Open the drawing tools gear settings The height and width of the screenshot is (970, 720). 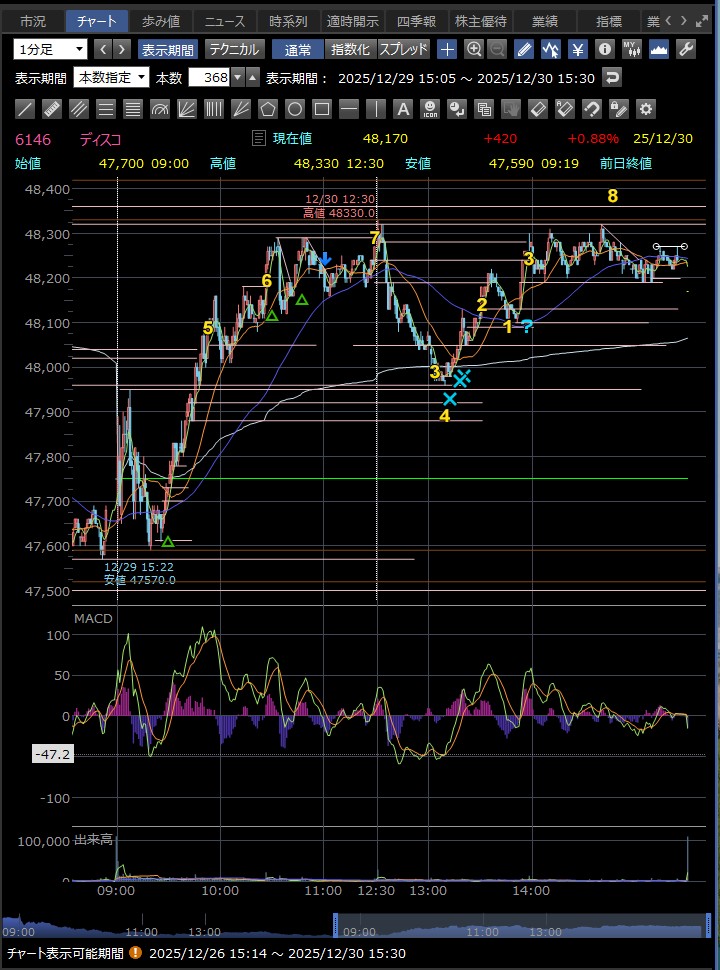click(646, 109)
